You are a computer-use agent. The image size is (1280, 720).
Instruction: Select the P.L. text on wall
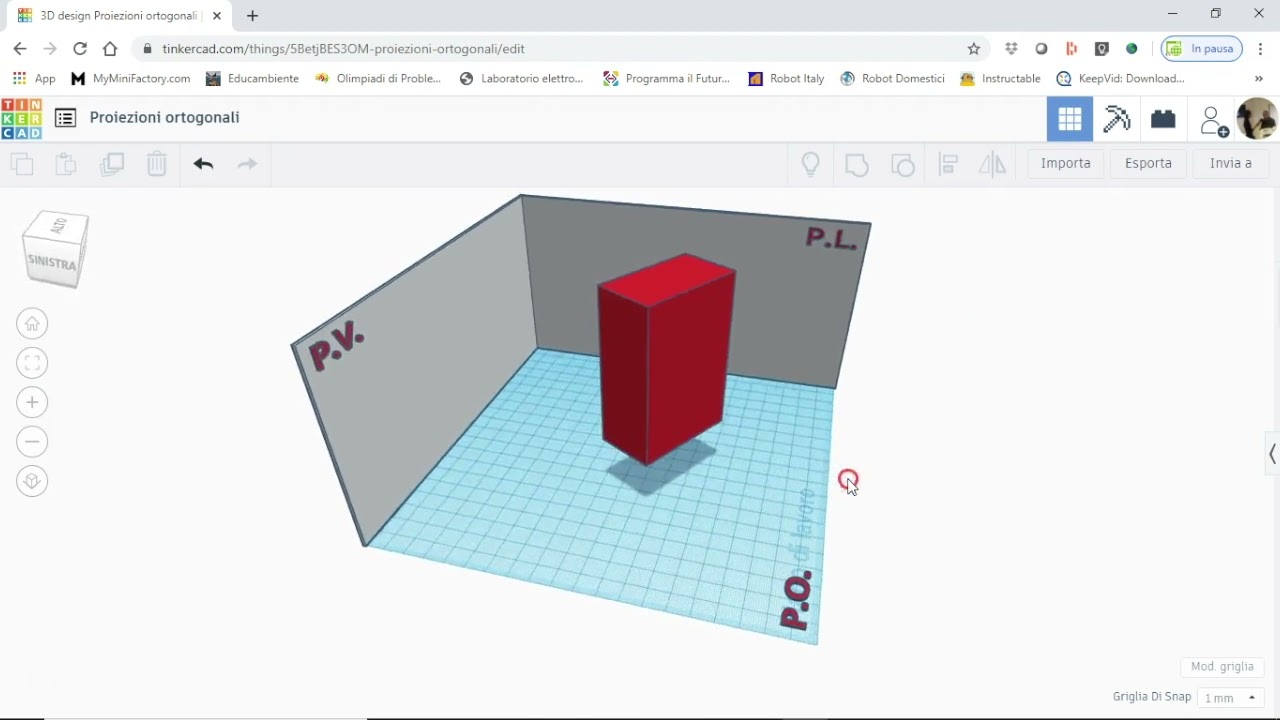click(831, 238)
